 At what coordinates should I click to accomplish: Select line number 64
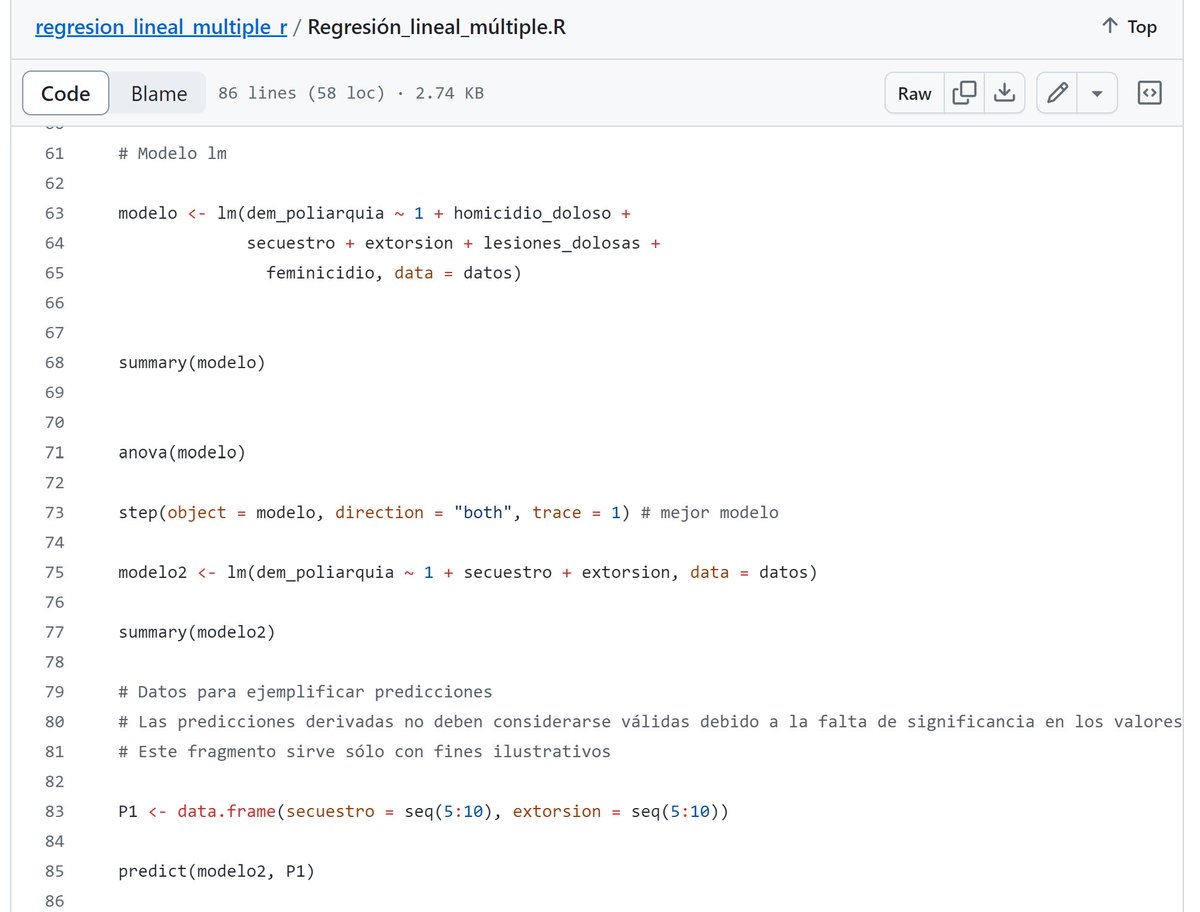54,243
